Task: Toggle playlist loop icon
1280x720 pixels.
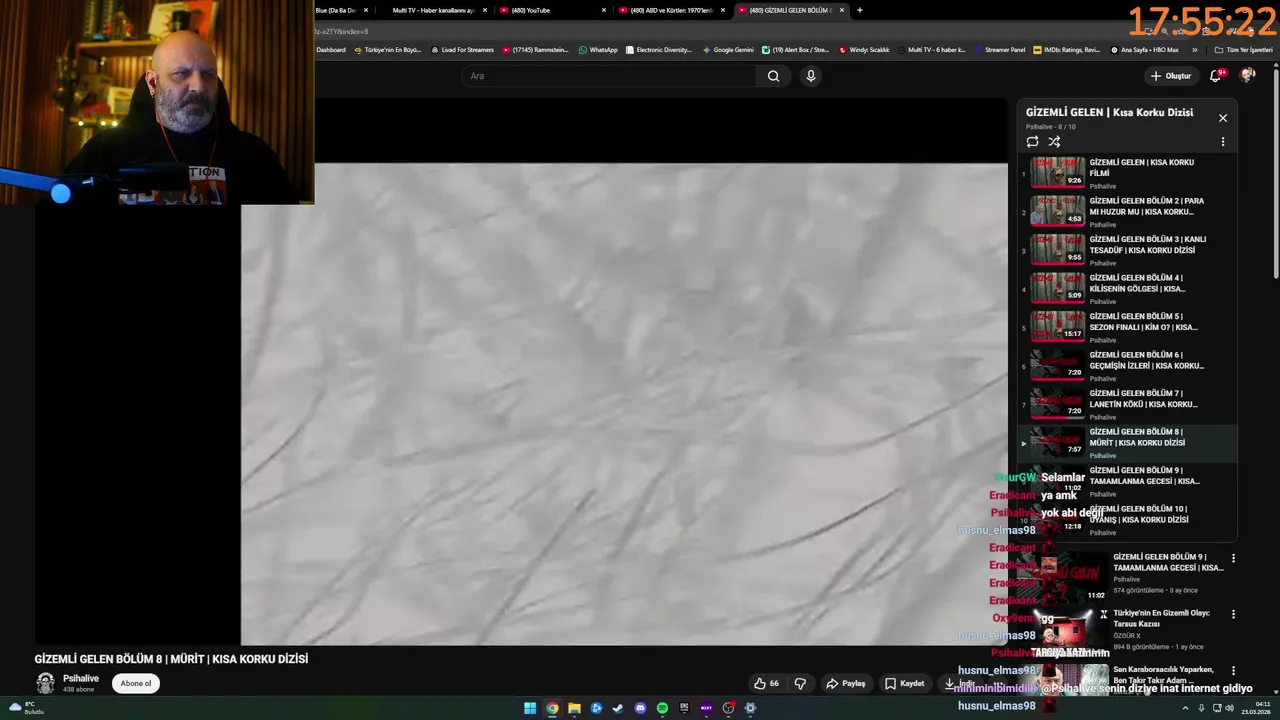Action: click(x=1032, y=142)
